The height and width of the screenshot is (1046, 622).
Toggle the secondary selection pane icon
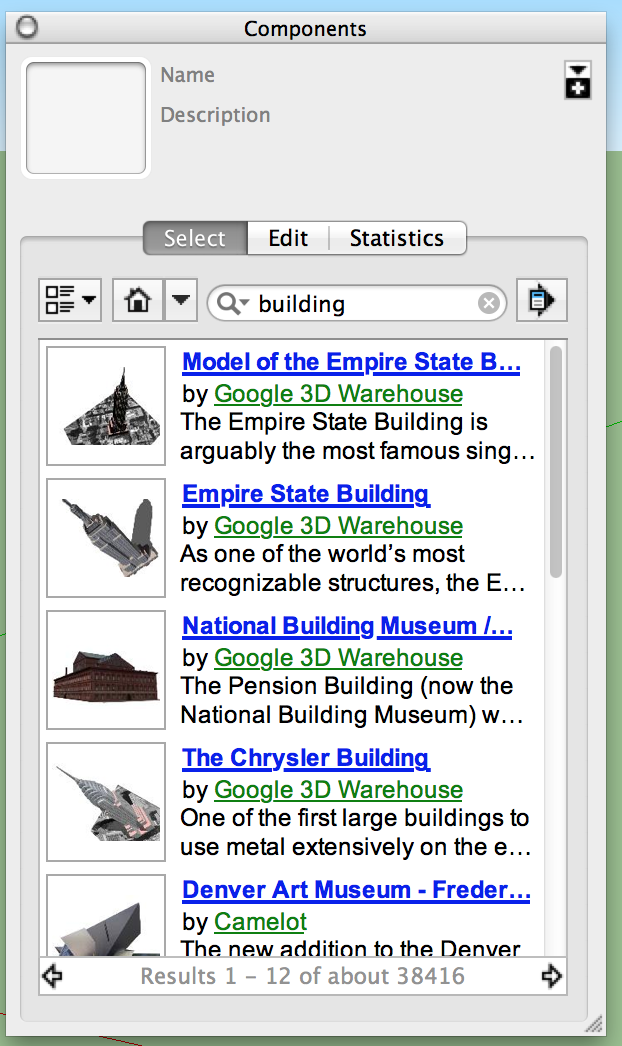click(x=577, y=80)
